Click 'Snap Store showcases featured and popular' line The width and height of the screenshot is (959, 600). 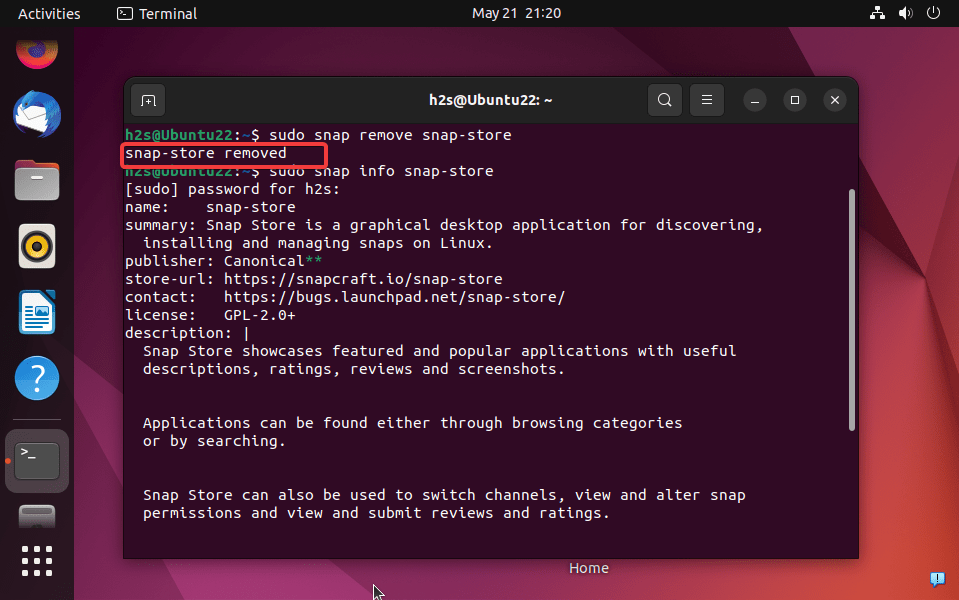click(x=439, y=351)
